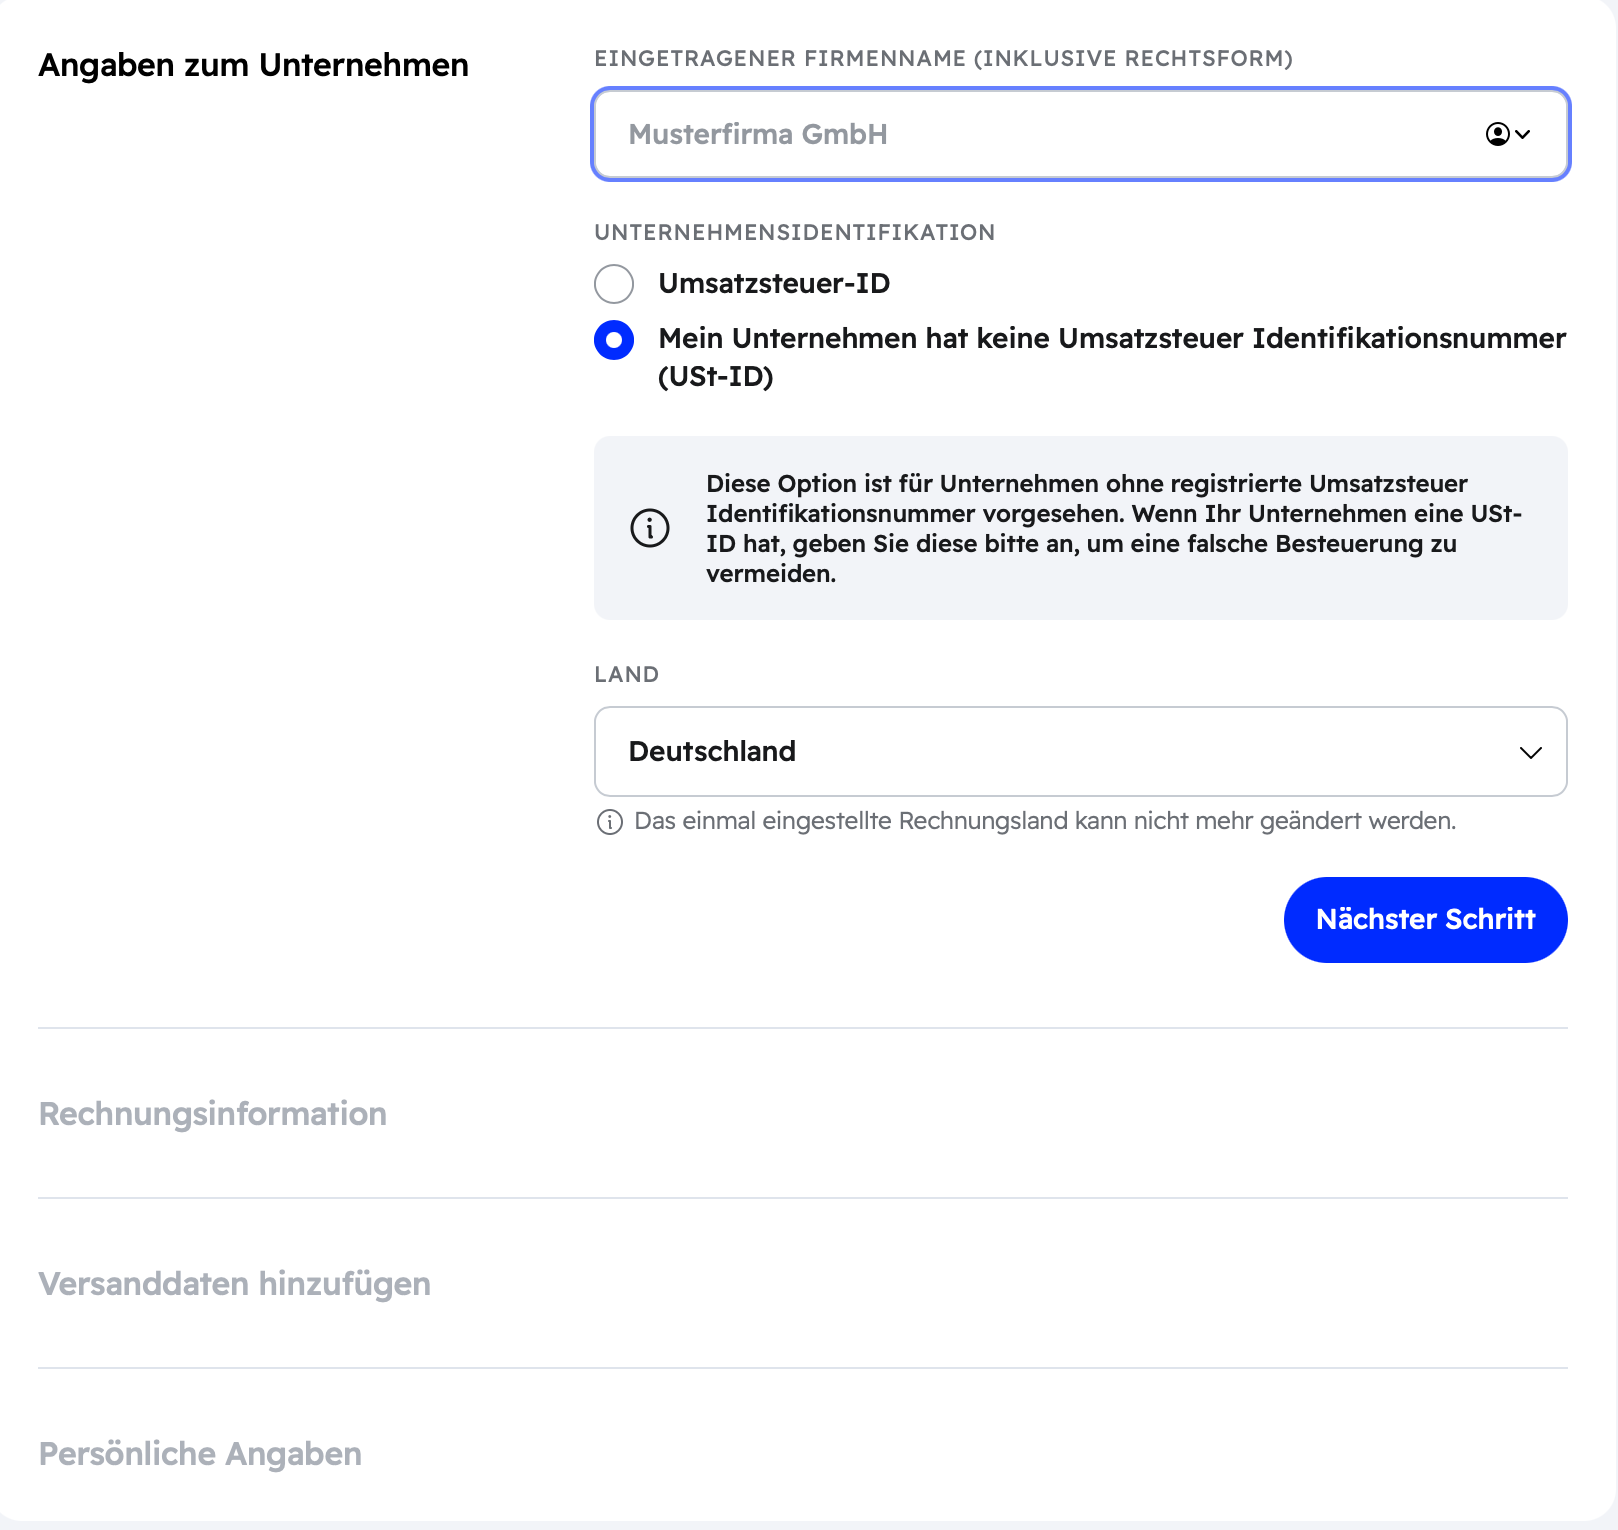Select the Umsatzsteuer-ID radio button
Screen dimensions: 1618x1530
[614, 284]
